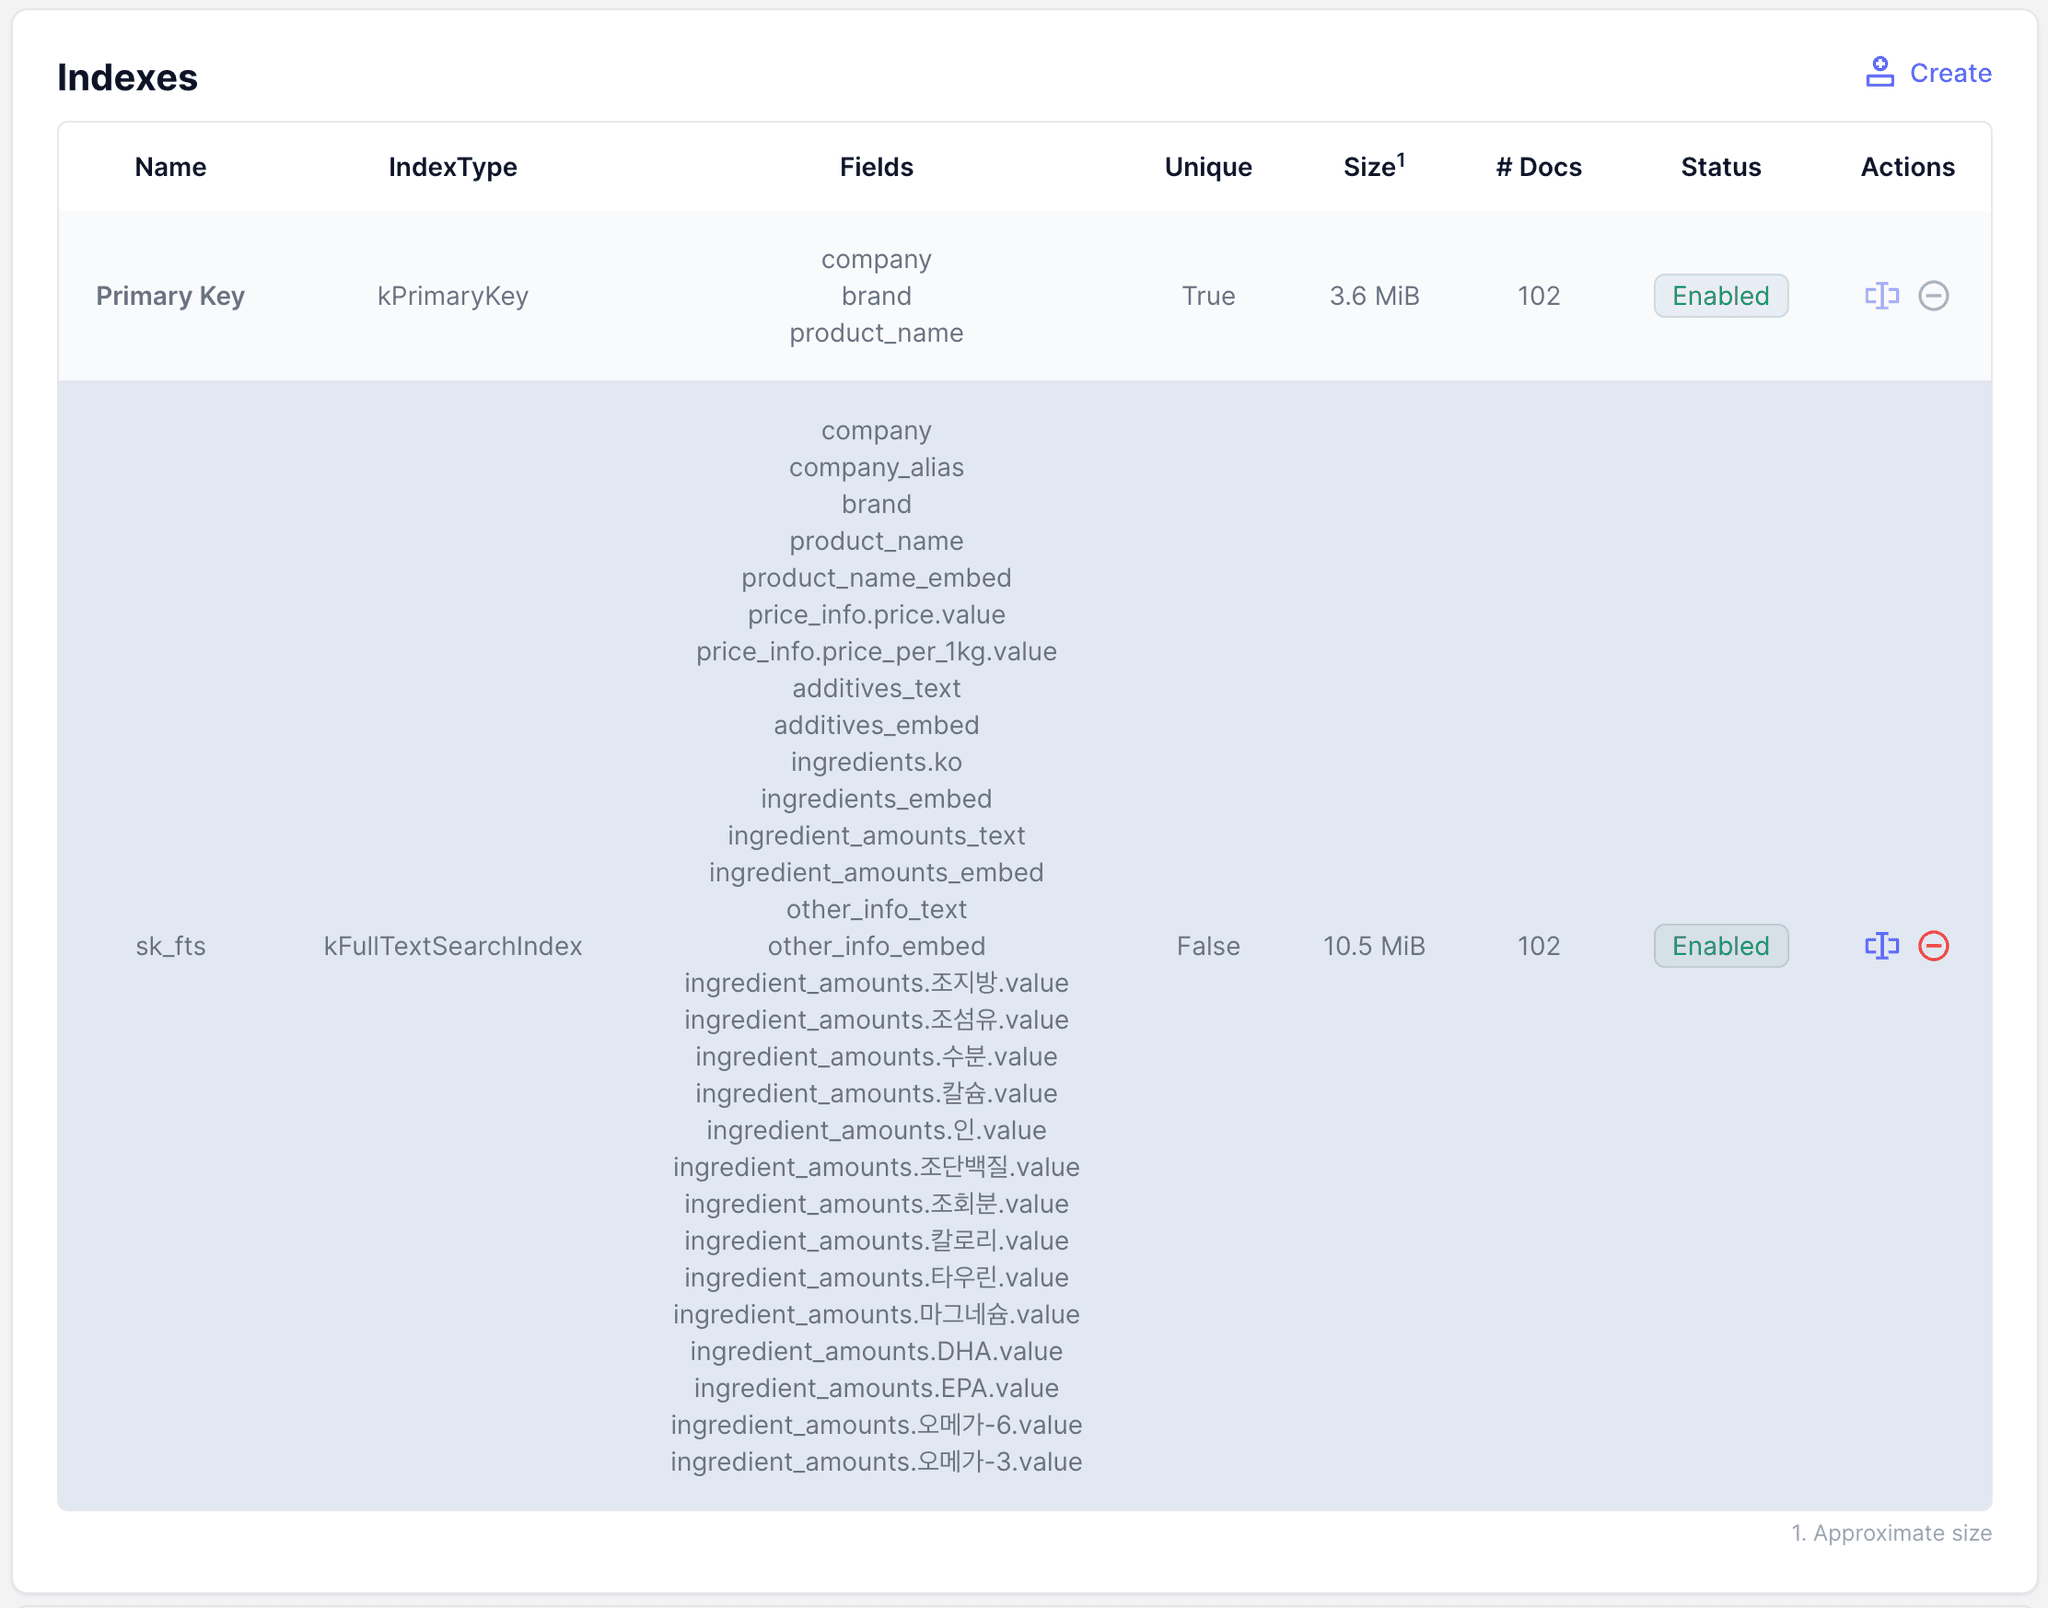Click delete icon for Primary Key index
This screenshot has width=2048, height=1608.
click(1933, 296)
